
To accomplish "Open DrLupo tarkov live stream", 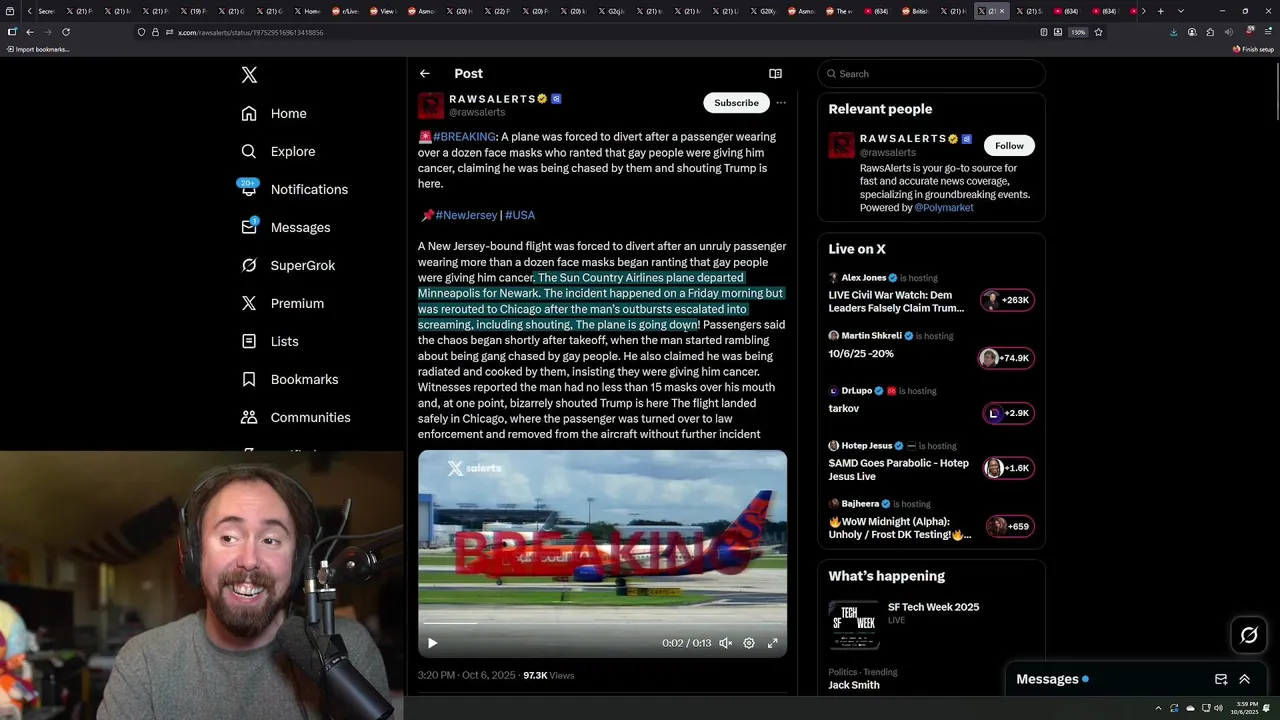I will 931,401.
